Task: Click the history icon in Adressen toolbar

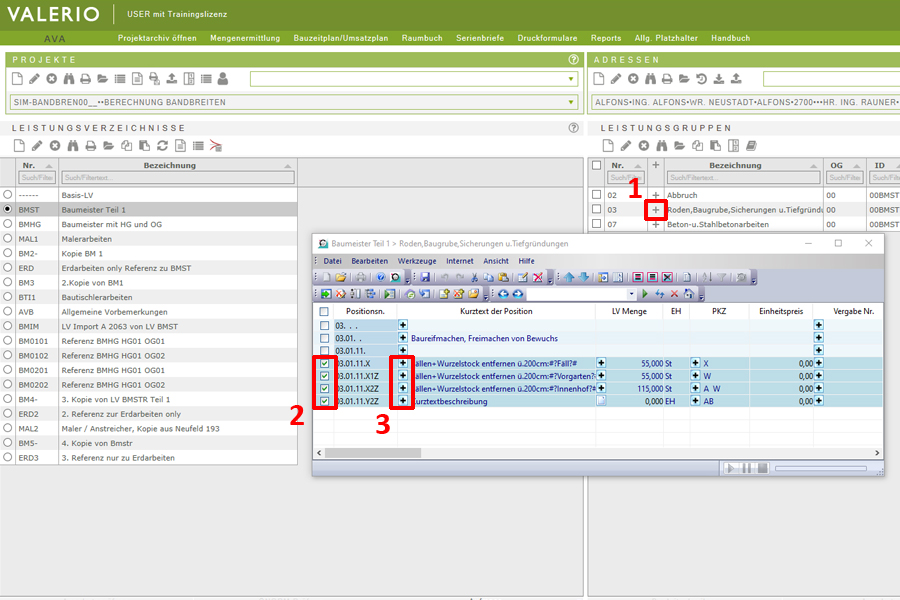Action: point(701,79)
